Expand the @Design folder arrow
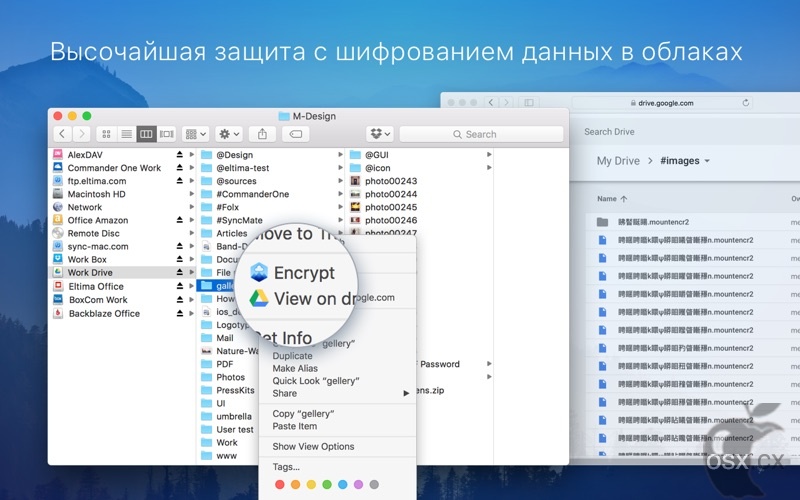The height and width of the screenshot is (500, 800). point(340,154)
